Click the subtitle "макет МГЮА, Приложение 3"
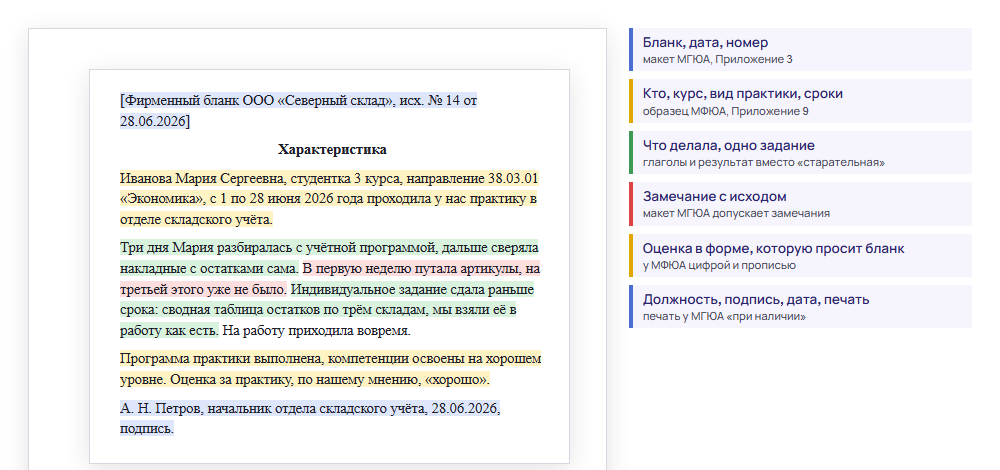 coord(717,59)
